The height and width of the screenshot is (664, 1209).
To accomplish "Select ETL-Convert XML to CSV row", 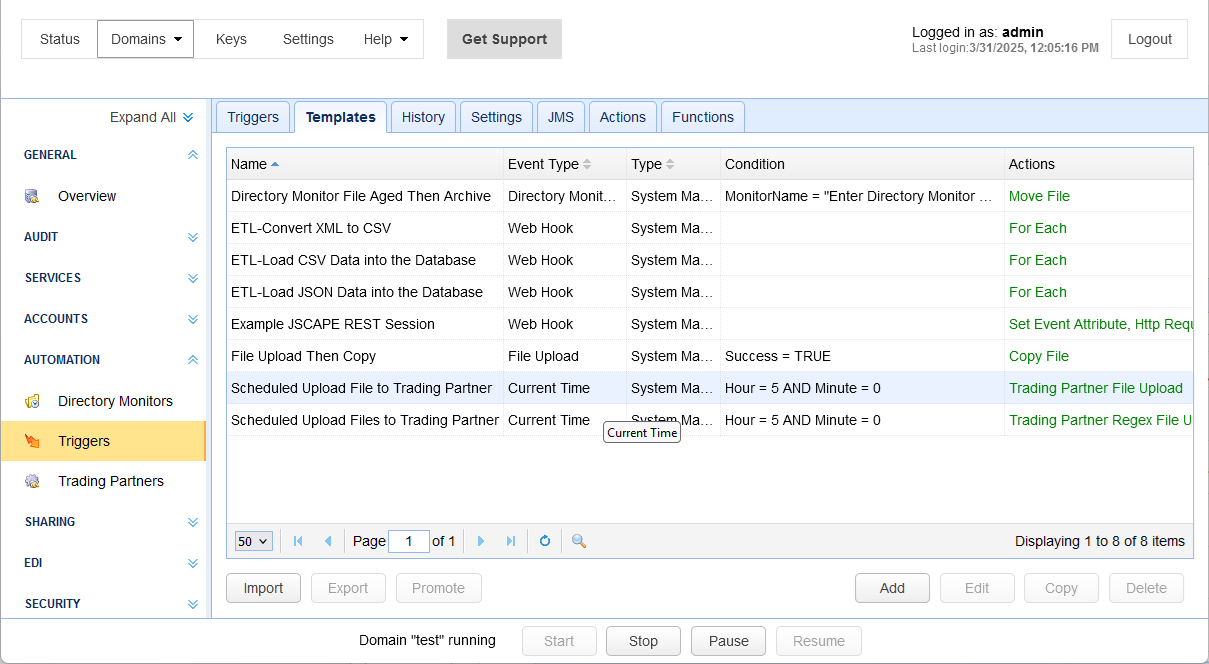I will (x=710, y=228).
